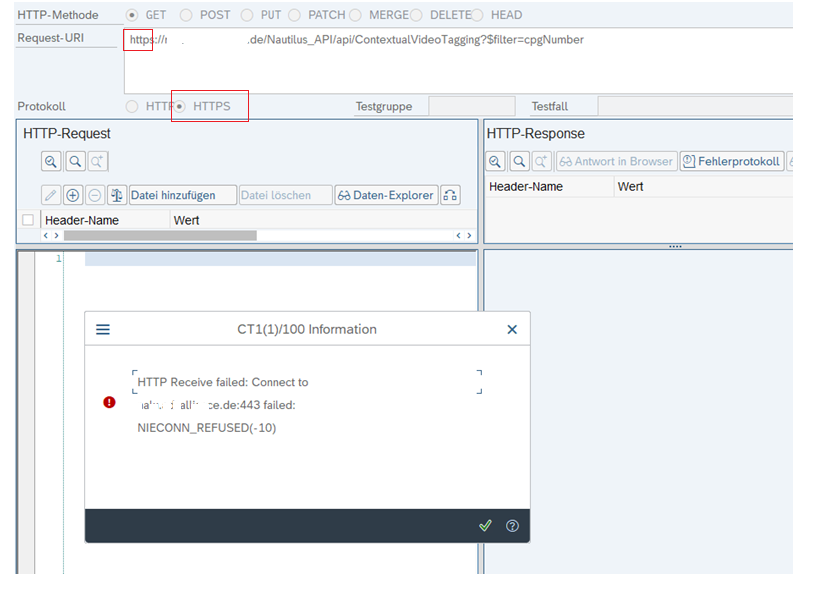Click the search icon in HTTP-Request toolbar
This screenshot has width=829, height=595.
coord(75,161)
